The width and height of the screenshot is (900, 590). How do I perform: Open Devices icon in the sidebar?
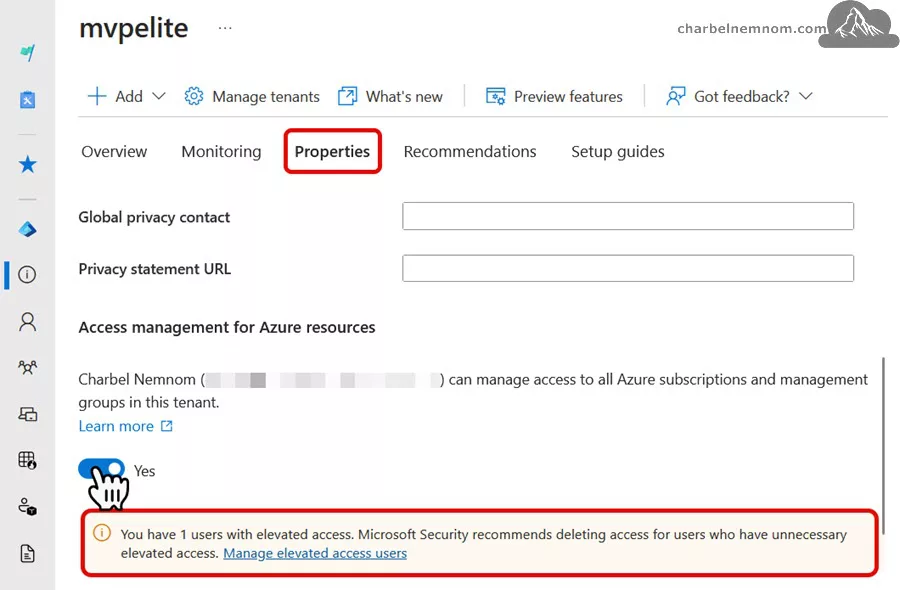pyautogui.click(x=27, y=414)
